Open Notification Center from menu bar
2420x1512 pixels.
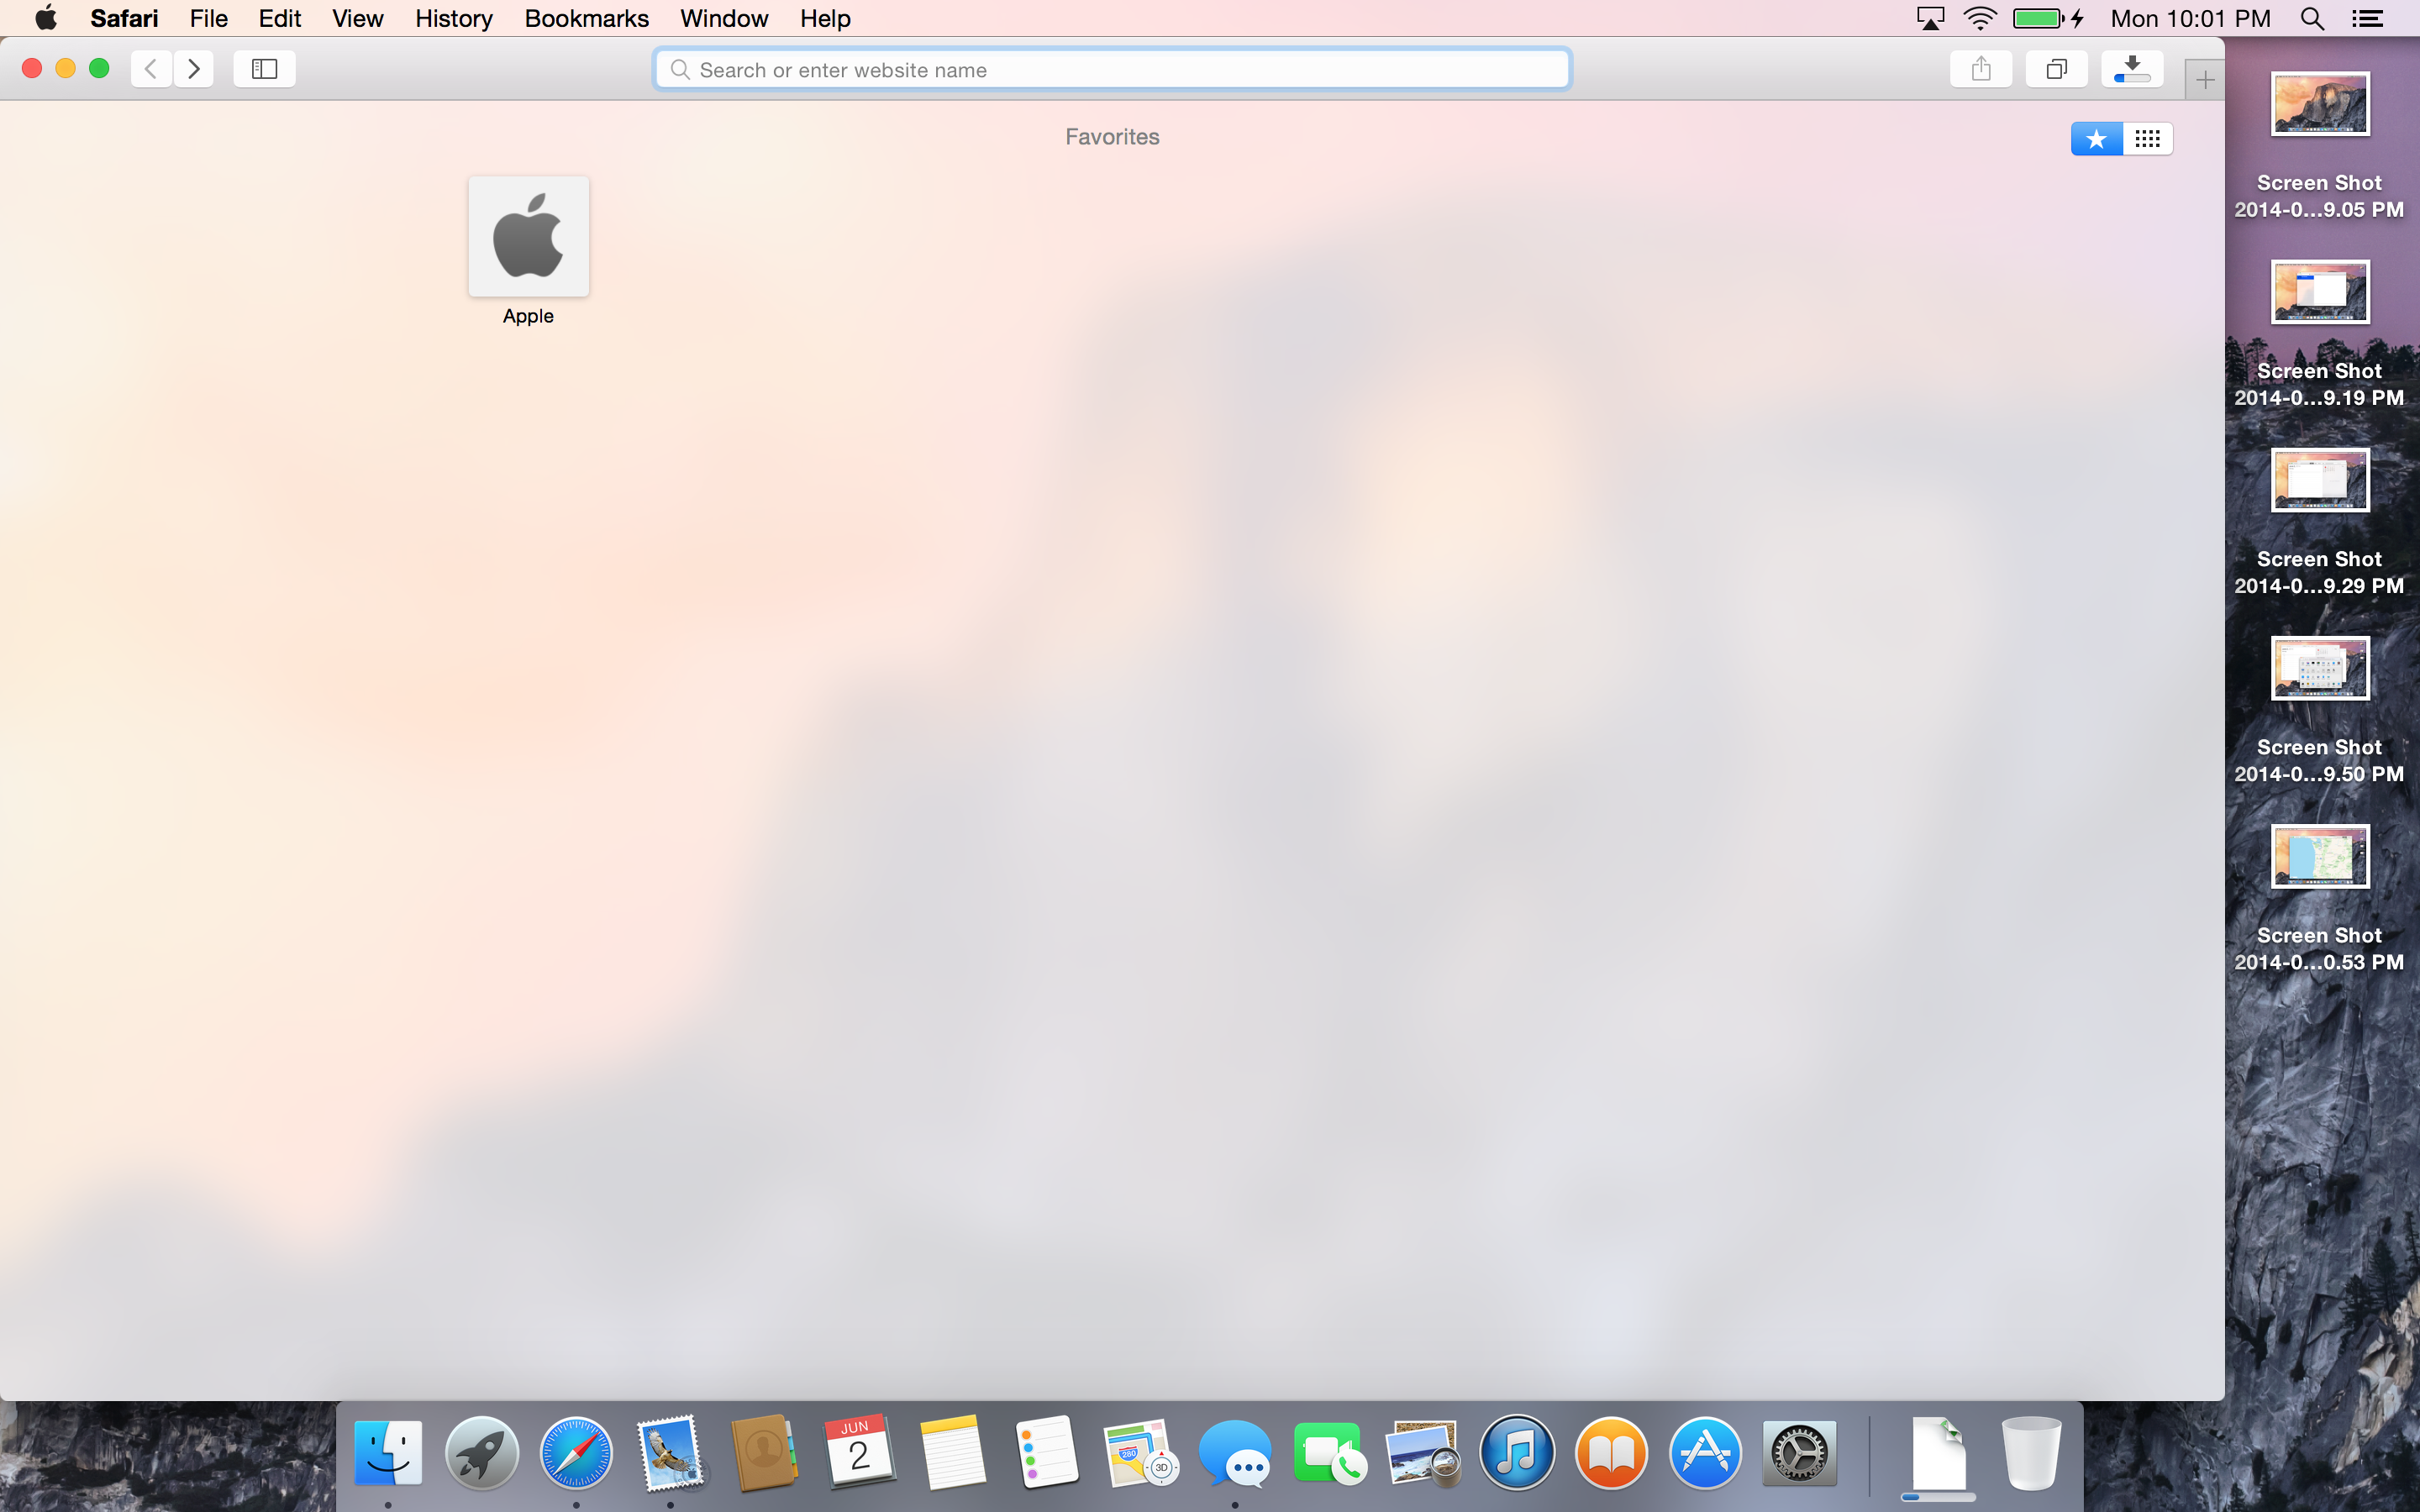pyautogui.click(x=2367, y=18)
